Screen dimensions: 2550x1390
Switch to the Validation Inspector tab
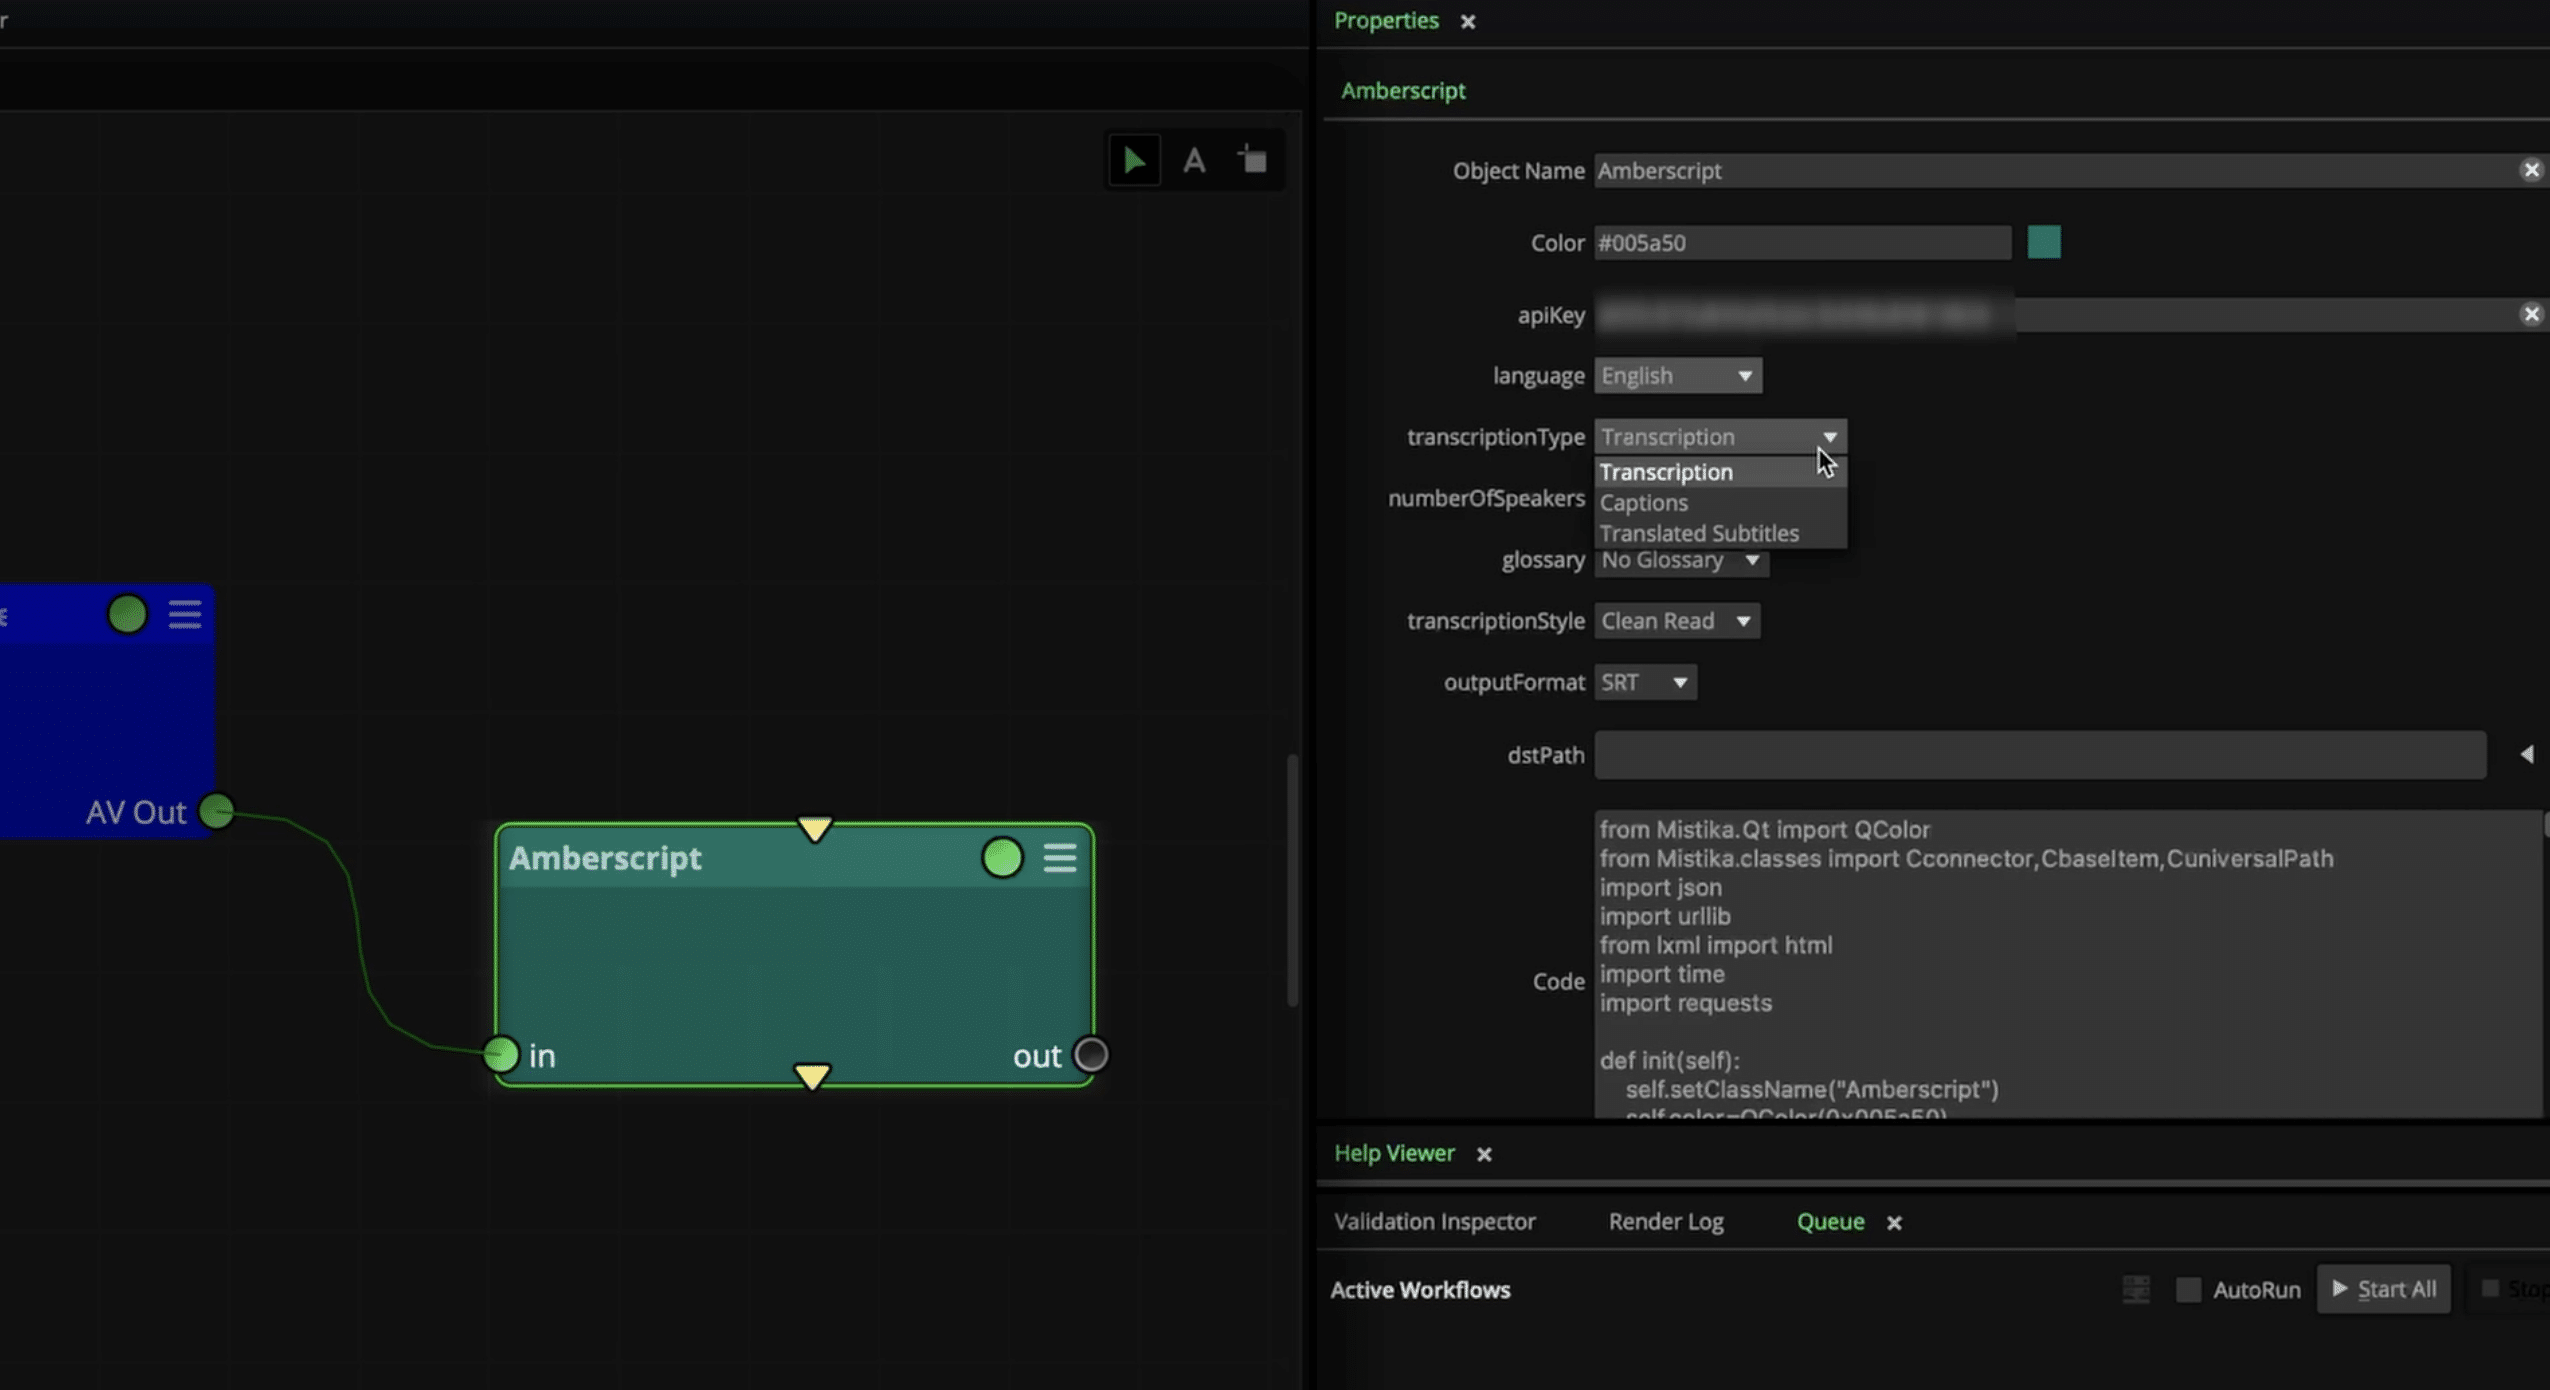click(1434, 1221)
